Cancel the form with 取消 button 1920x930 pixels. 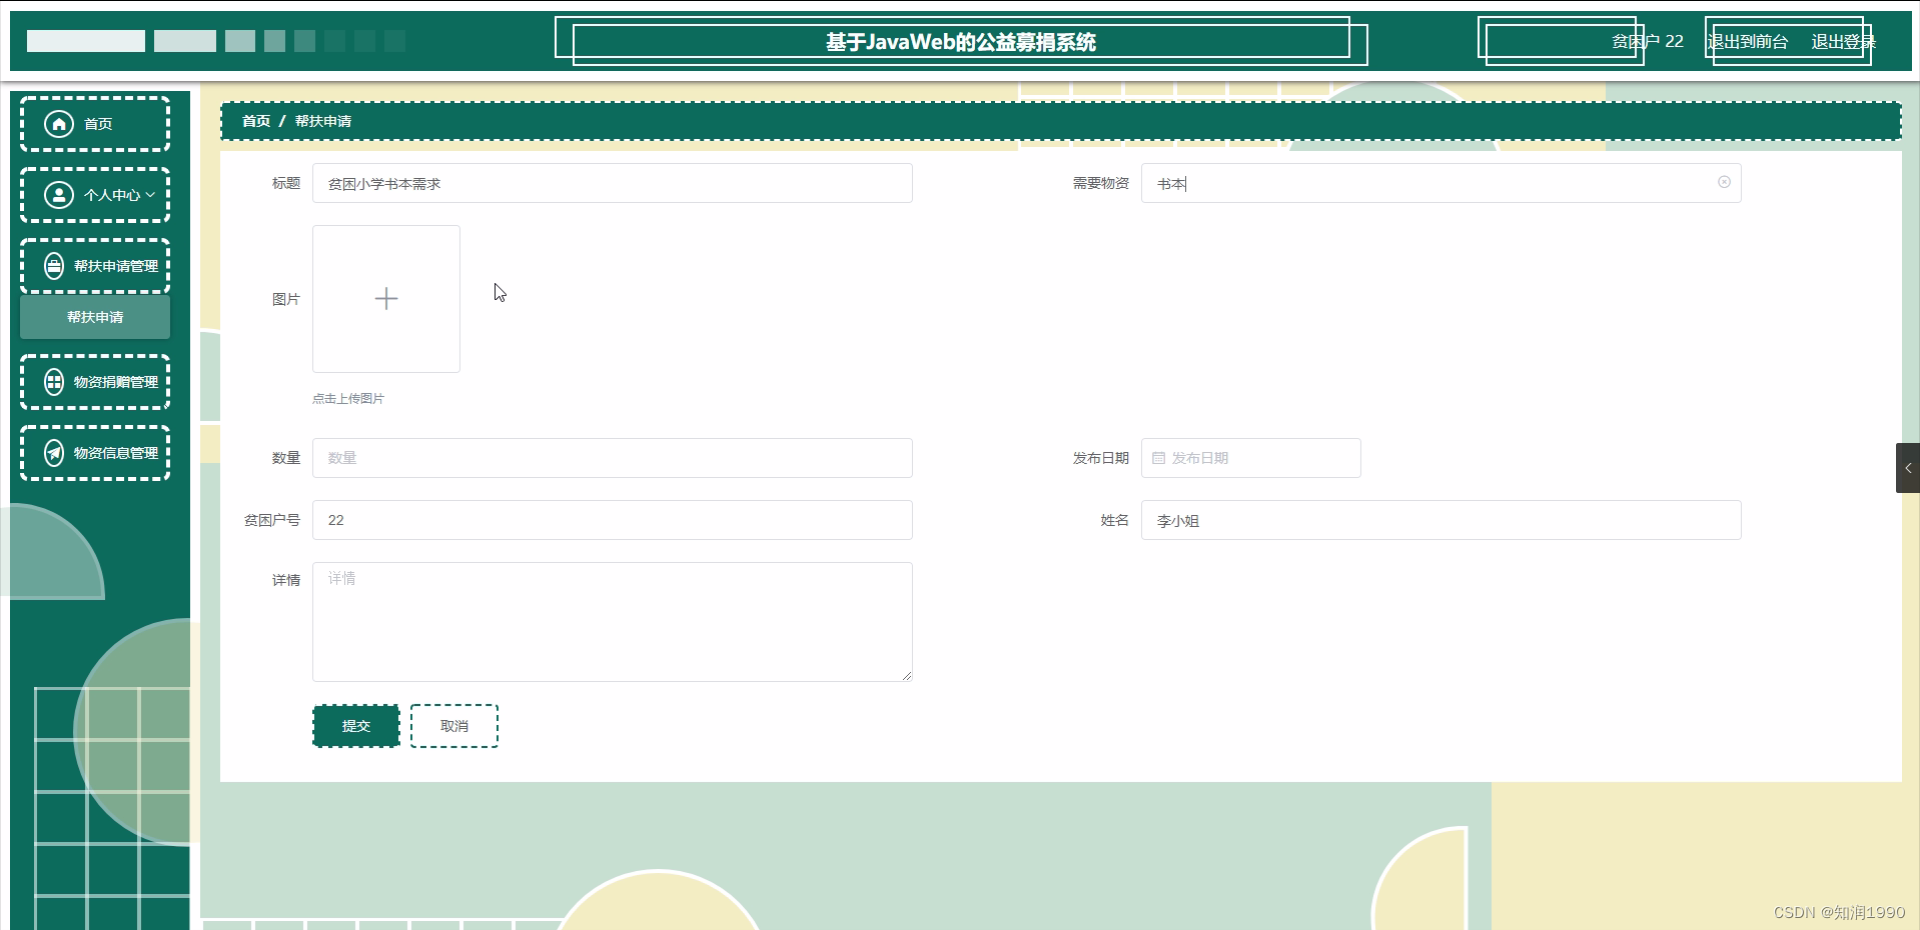[453, 725]
